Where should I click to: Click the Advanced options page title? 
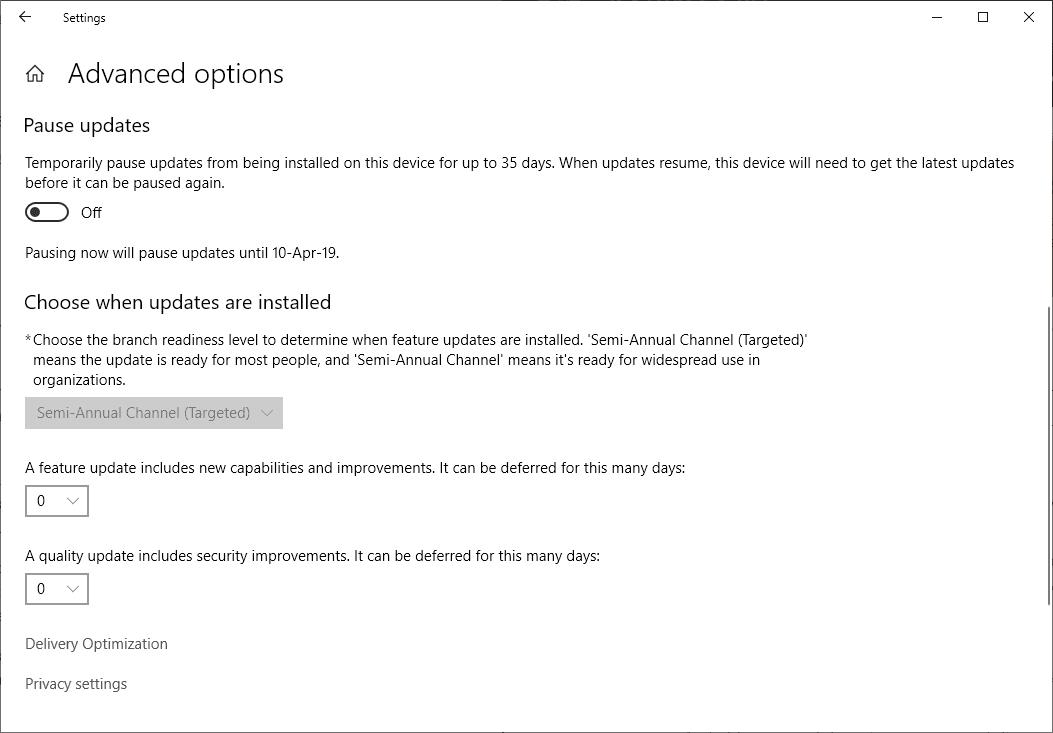coord(176,74)
